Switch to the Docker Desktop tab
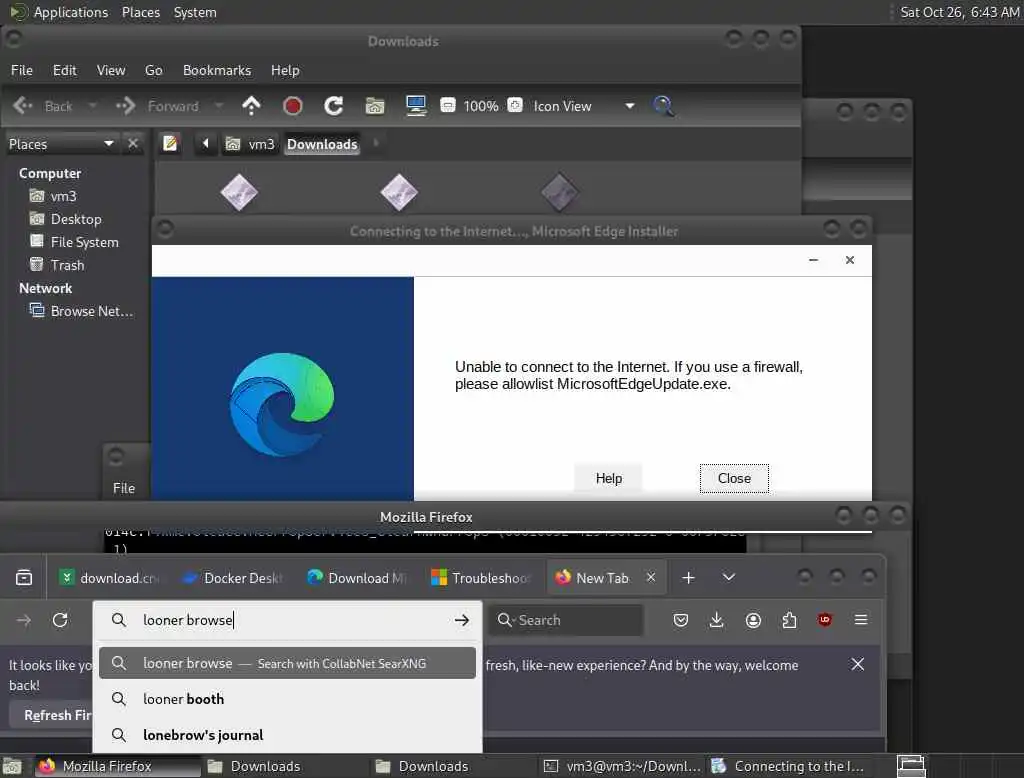Viewport: 1024px width, 778px height. coord(232,577)
